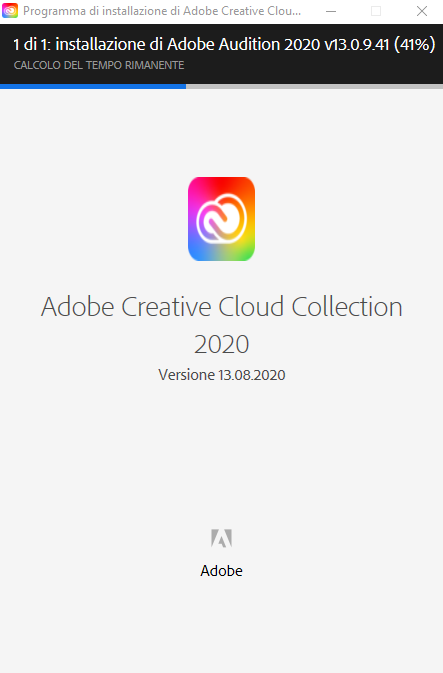This screenshot has height=673, width=443.
Task: Click the CALCOLO DEL TEMPO RIMANENTE label
Action: 99,65
